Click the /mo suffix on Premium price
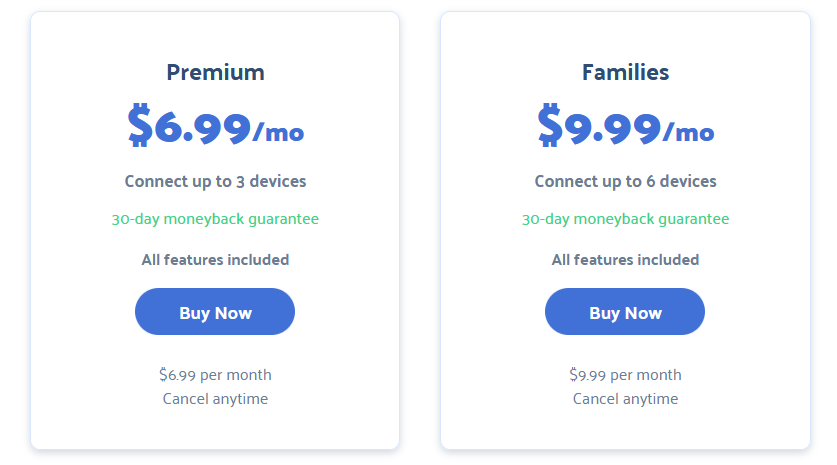Screen dimensions: 837x465 point(278,132)
